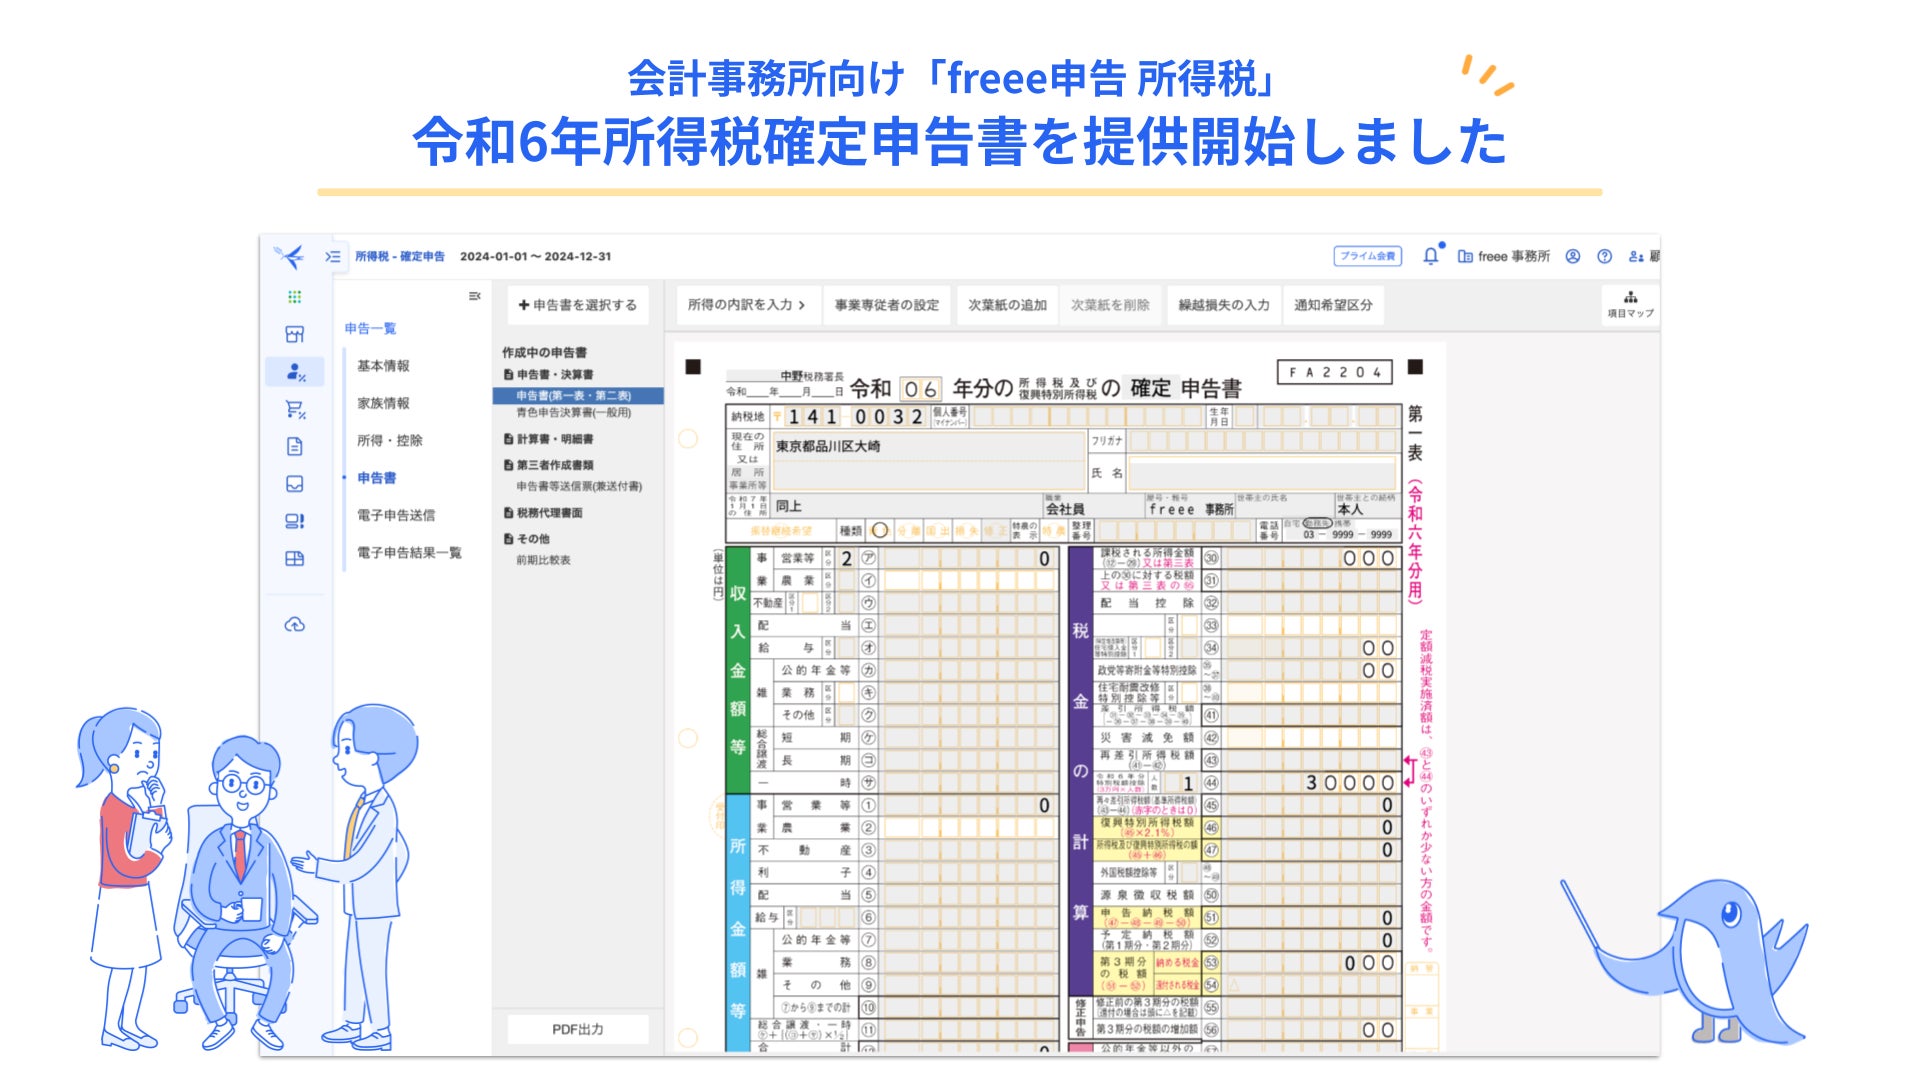This screenshot has width=1920, height=1080.
Task: Click the 申告書を選択する button
Action: pyautogui.click(x=578, y=305)
